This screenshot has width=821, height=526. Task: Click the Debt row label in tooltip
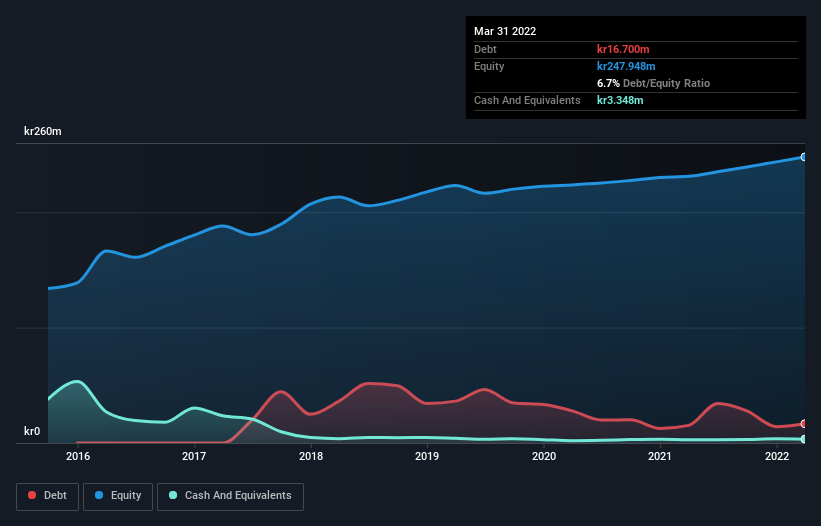pos(485,49)
